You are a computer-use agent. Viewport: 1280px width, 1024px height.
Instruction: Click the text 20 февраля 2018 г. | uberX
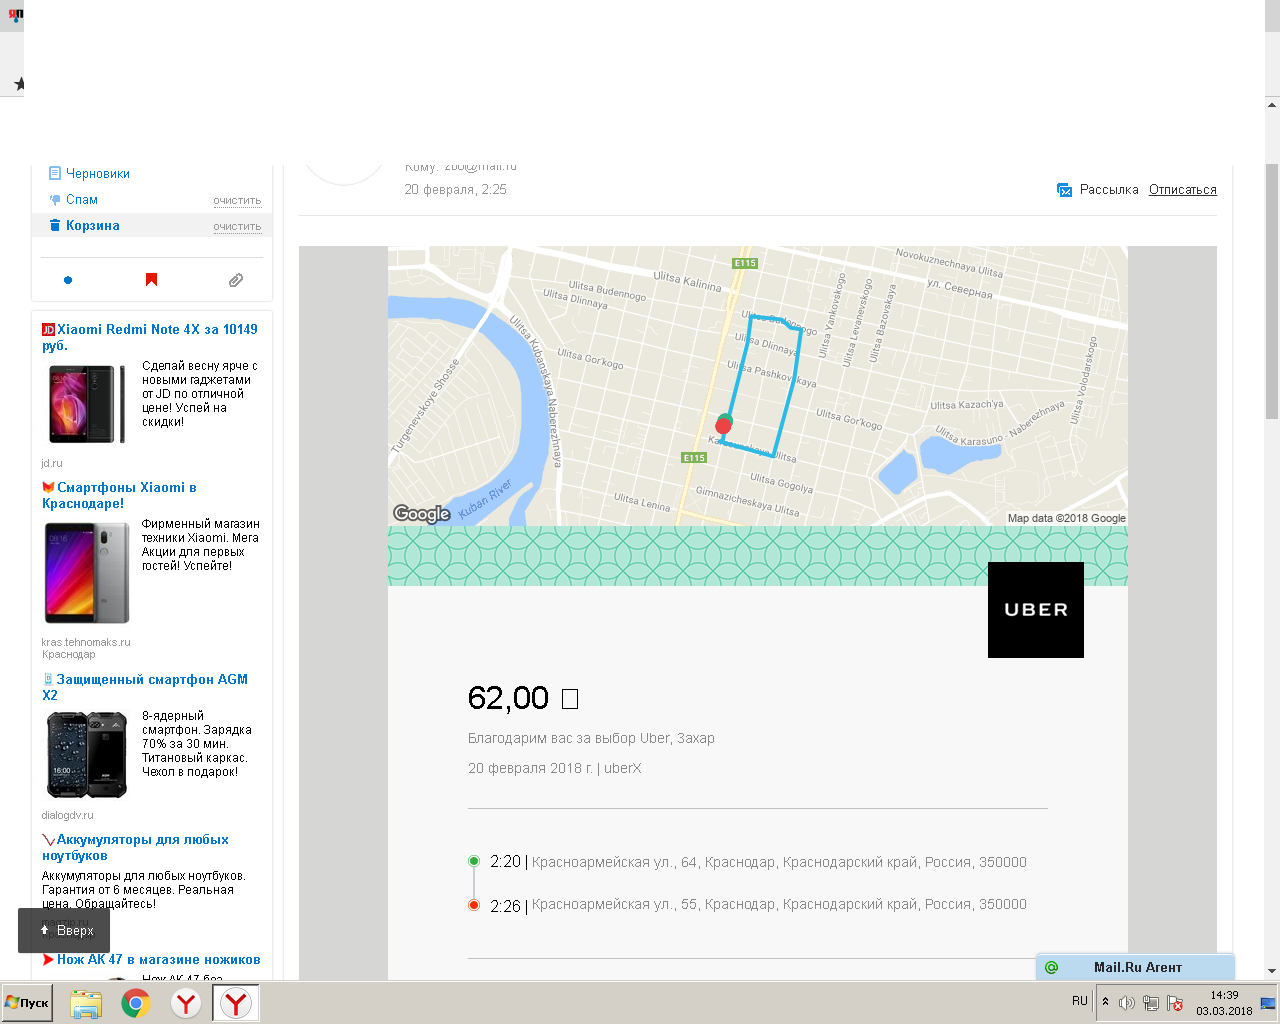pyautogui.click(x=555, y=768)
